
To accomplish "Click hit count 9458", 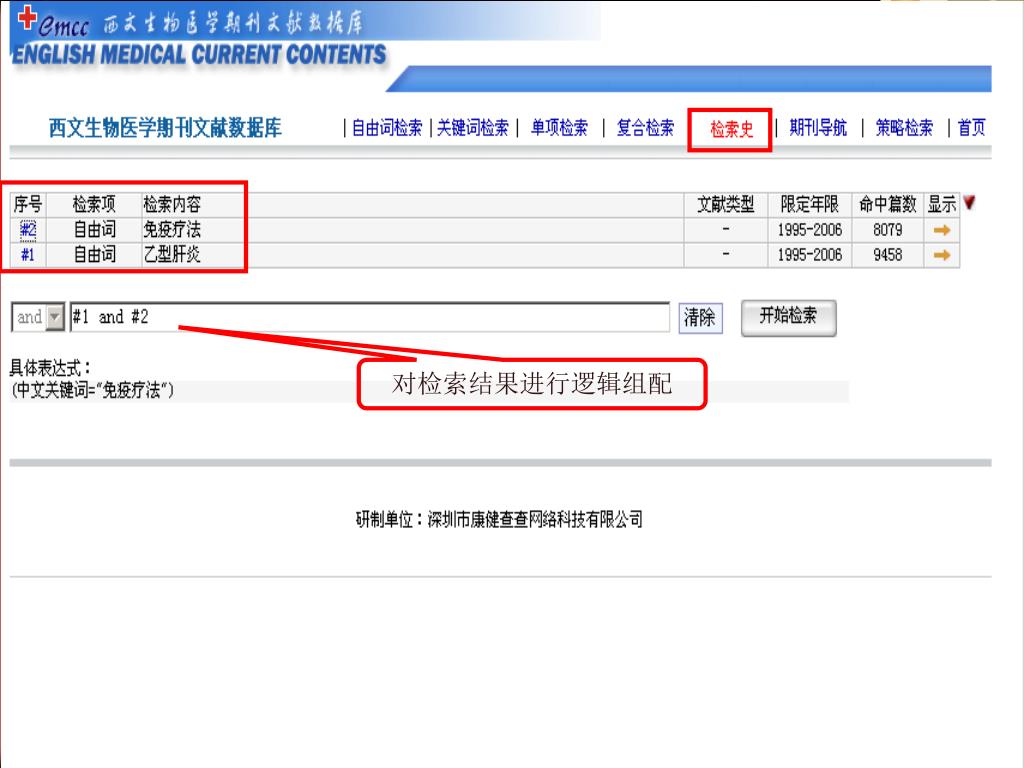I will click(x=888, y=255).
